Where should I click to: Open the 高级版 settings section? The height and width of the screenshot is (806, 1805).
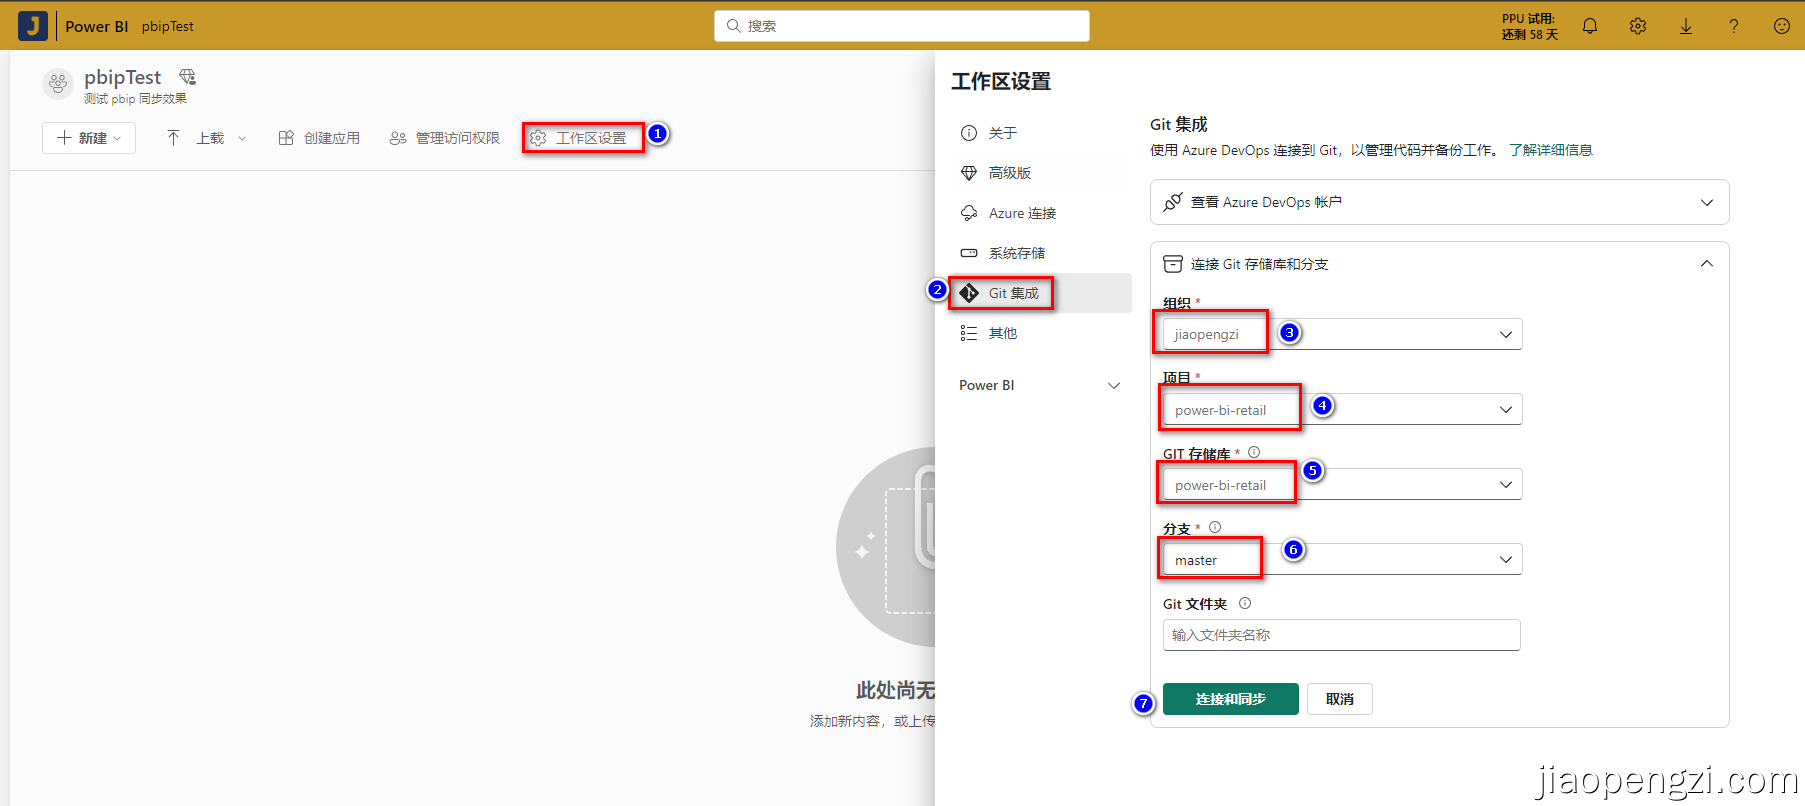coord(1040,173)
